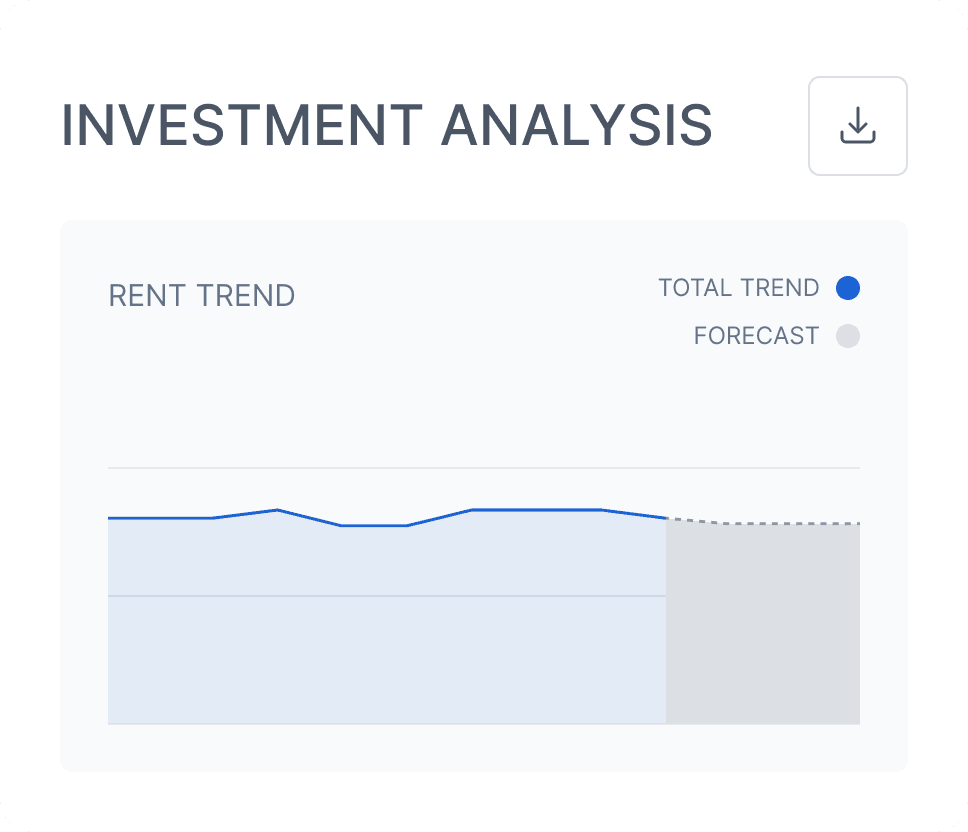The height and width of the screenshot is (832, 968).
Task: Click the right end of the dotted forecast line
Action: click(857, 523)
